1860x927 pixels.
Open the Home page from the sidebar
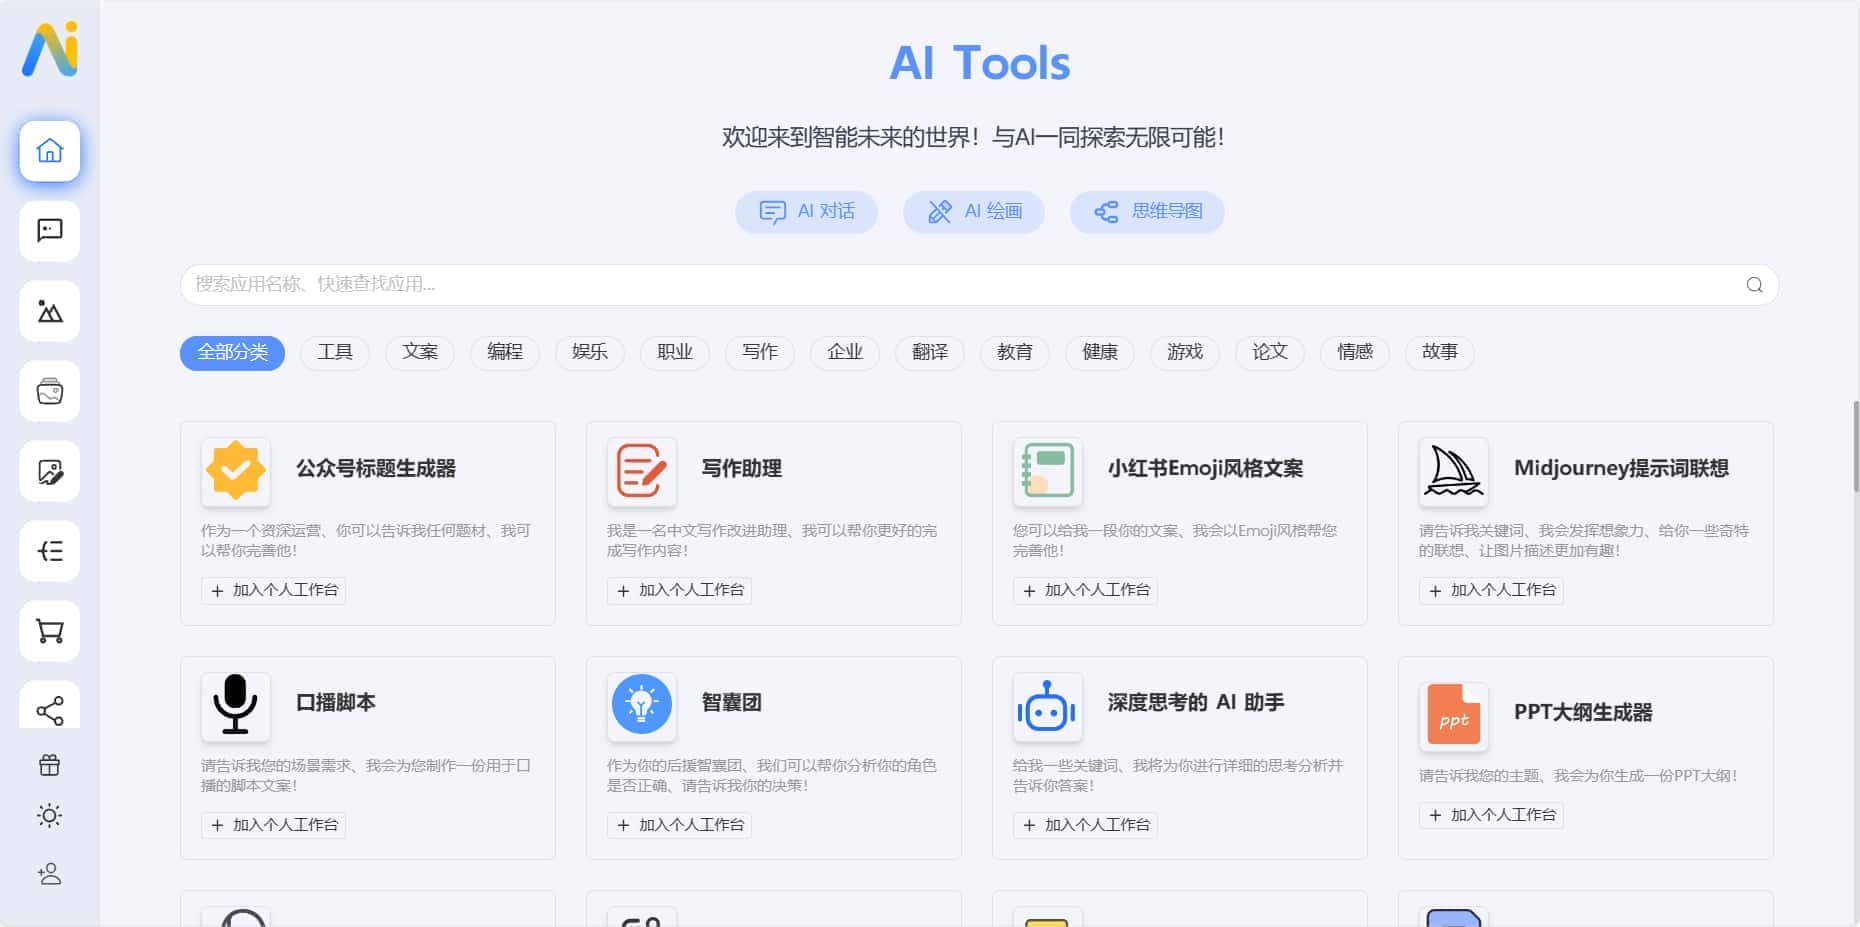(x=49, y=151)
